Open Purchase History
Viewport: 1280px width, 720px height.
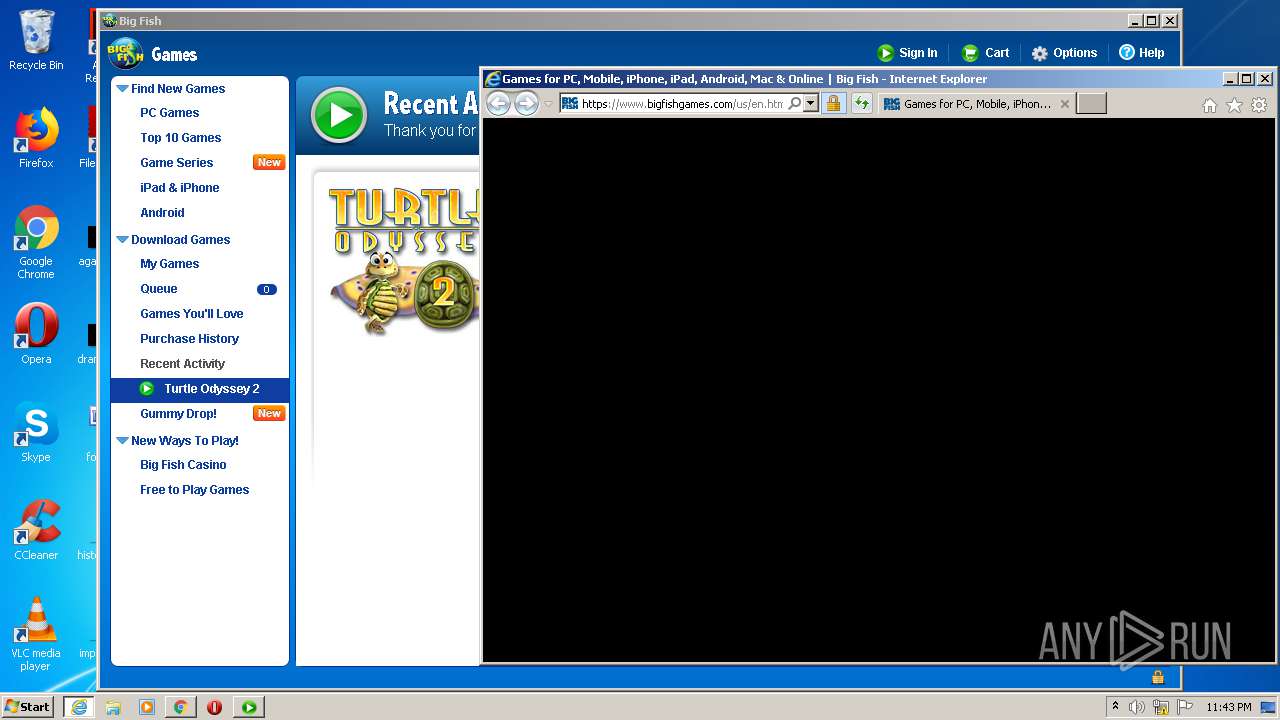(x=189, y=339)
